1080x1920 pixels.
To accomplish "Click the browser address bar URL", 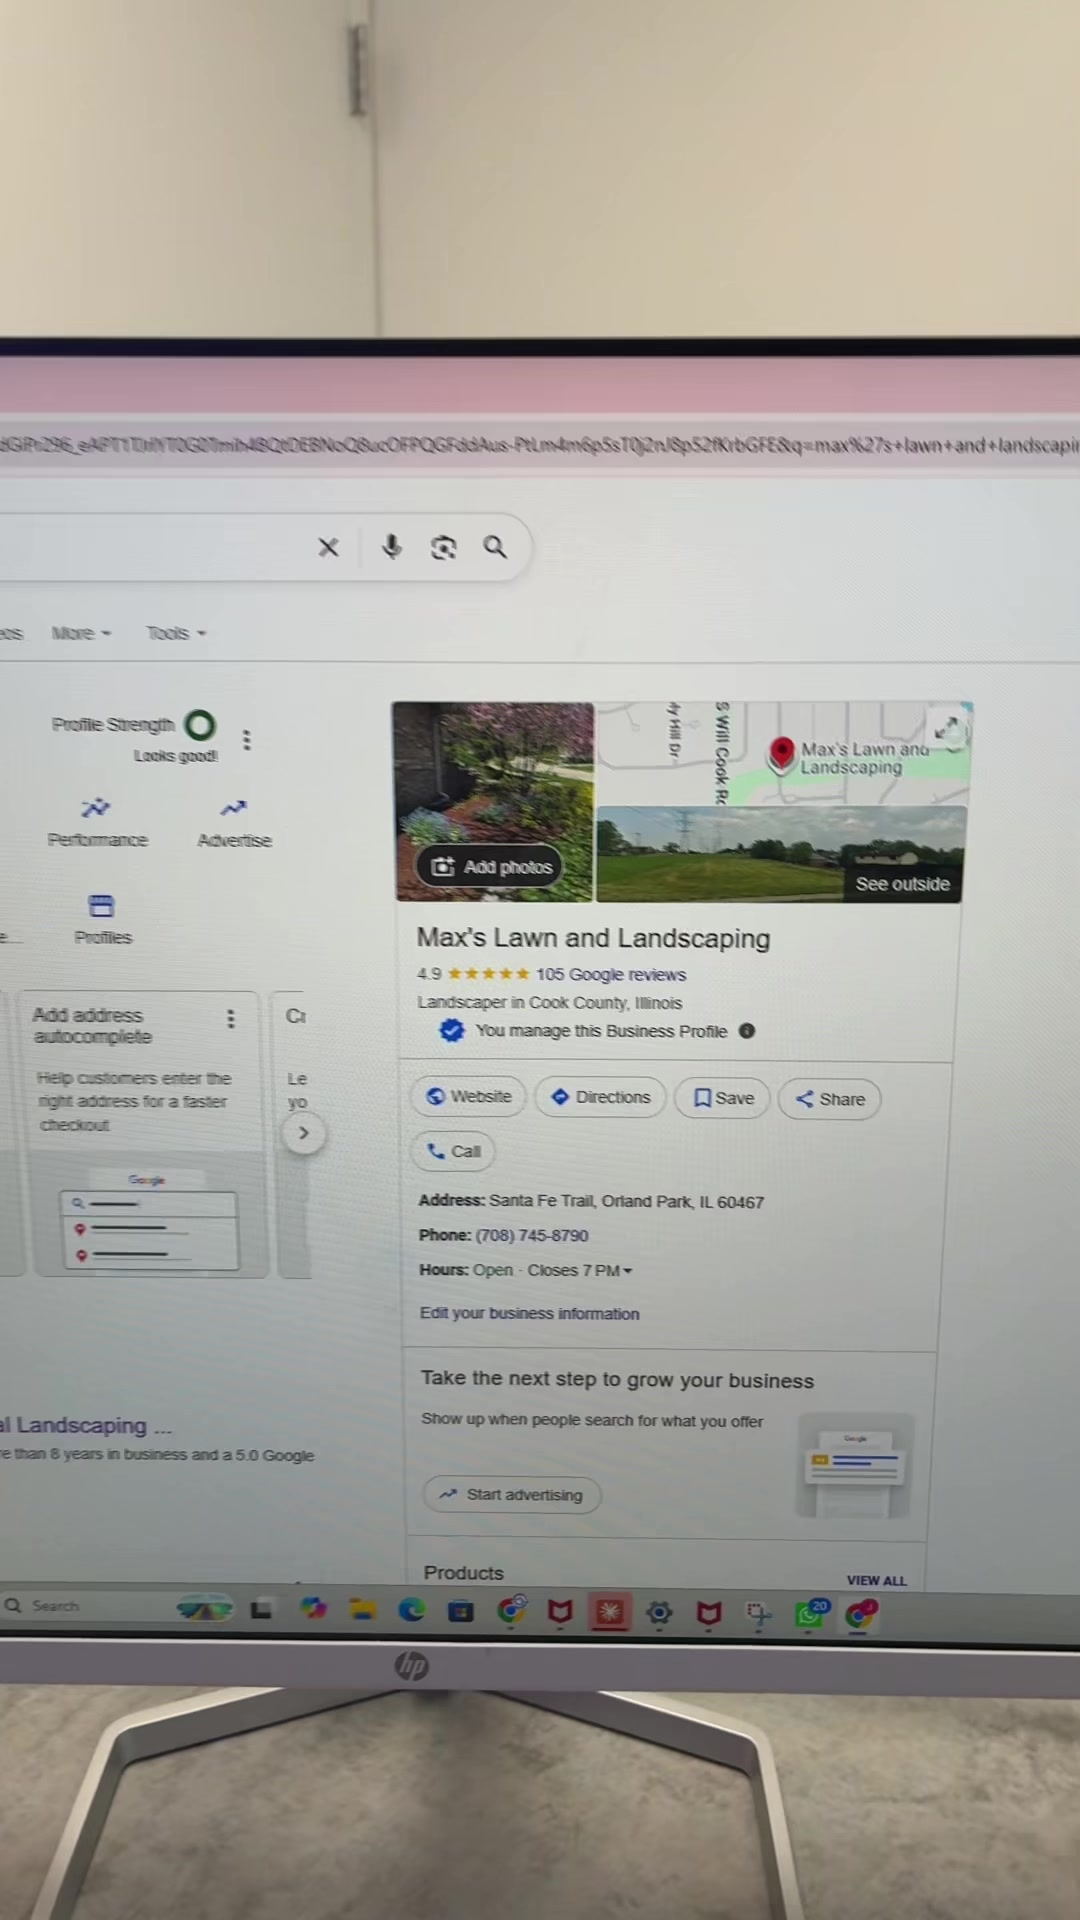I will pos(540,445).
